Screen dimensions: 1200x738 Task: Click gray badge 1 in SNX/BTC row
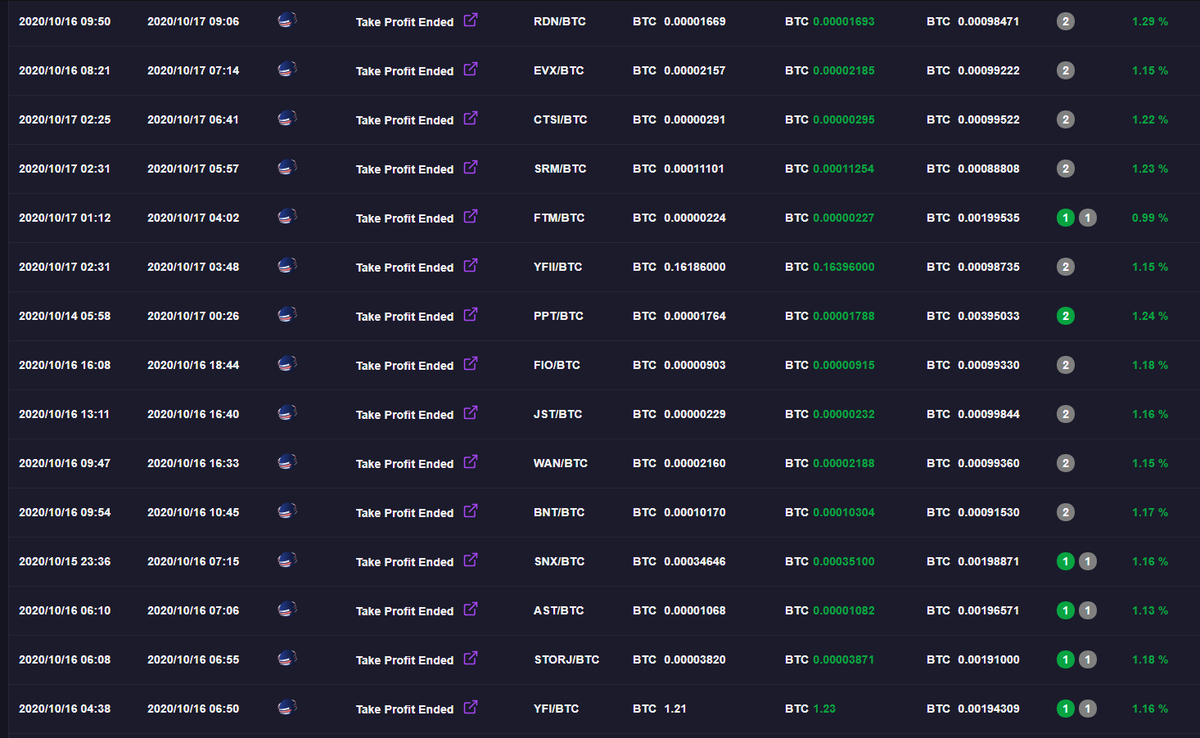point(1088,561)
